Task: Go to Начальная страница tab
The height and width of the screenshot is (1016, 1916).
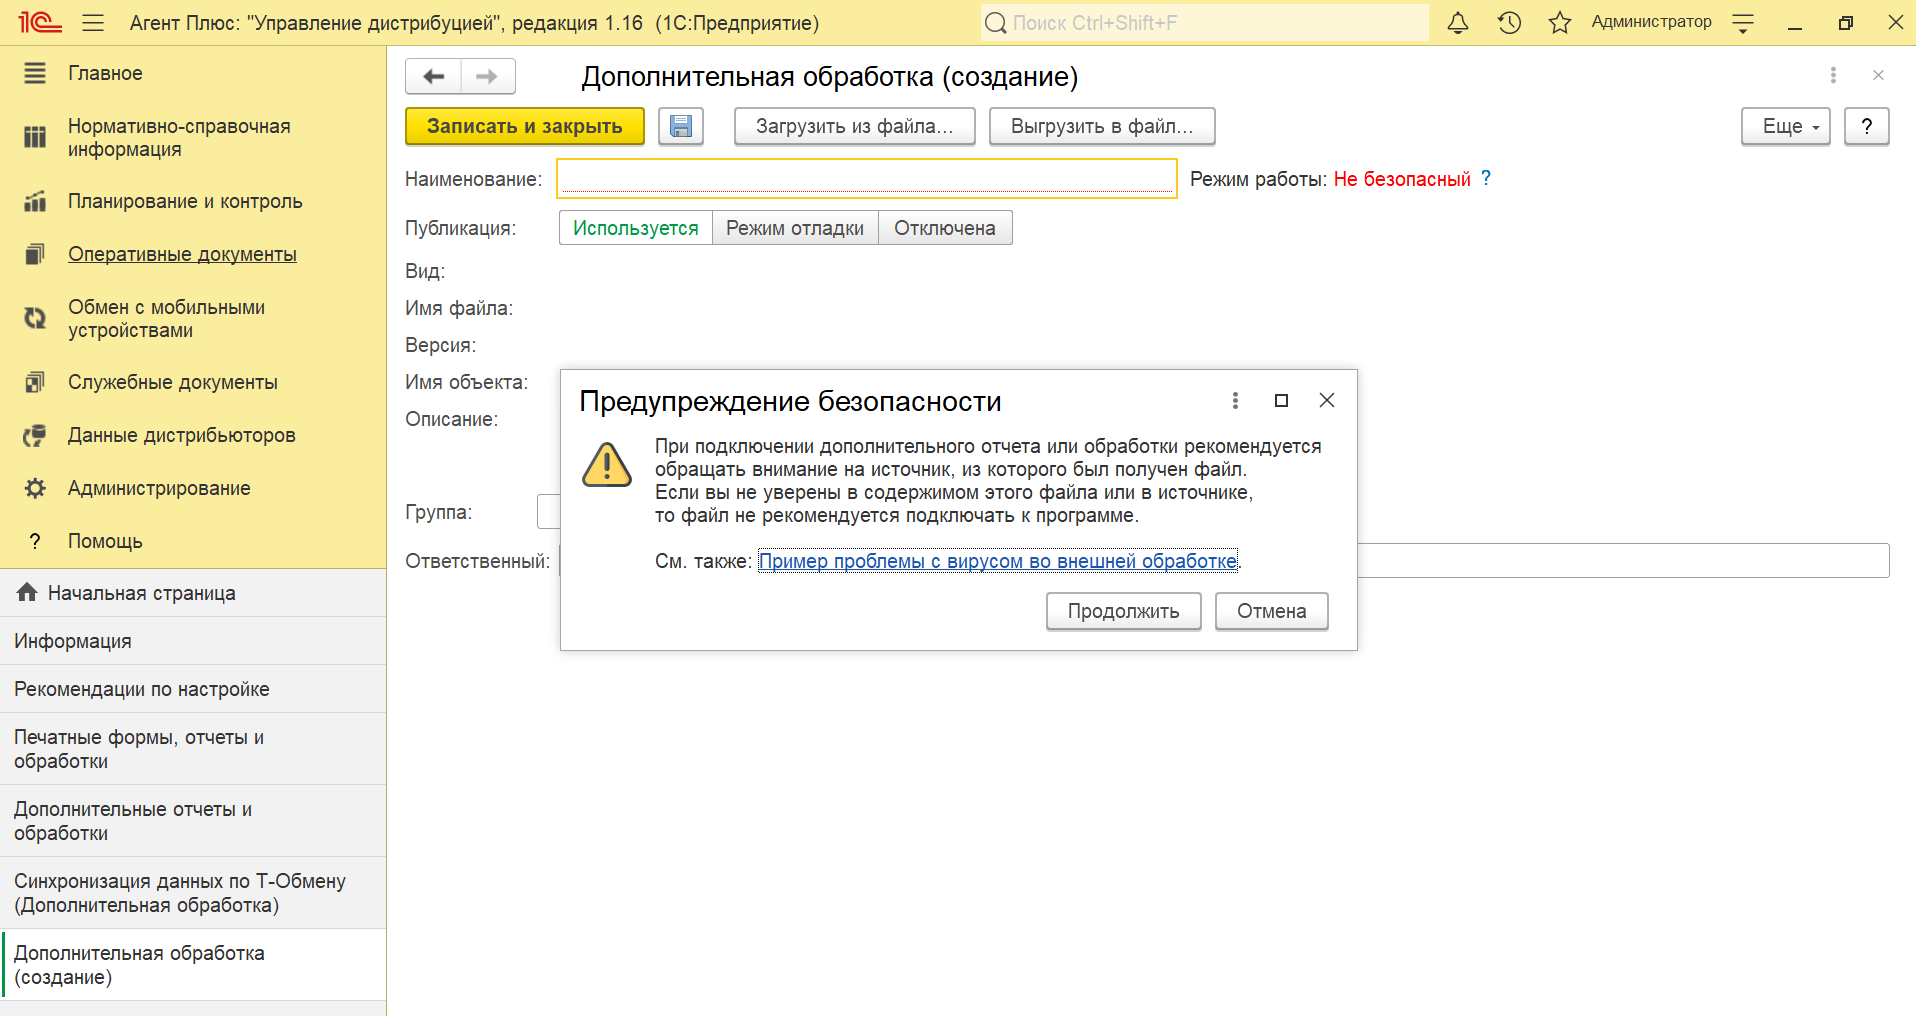Action: [x=193, y=593]
